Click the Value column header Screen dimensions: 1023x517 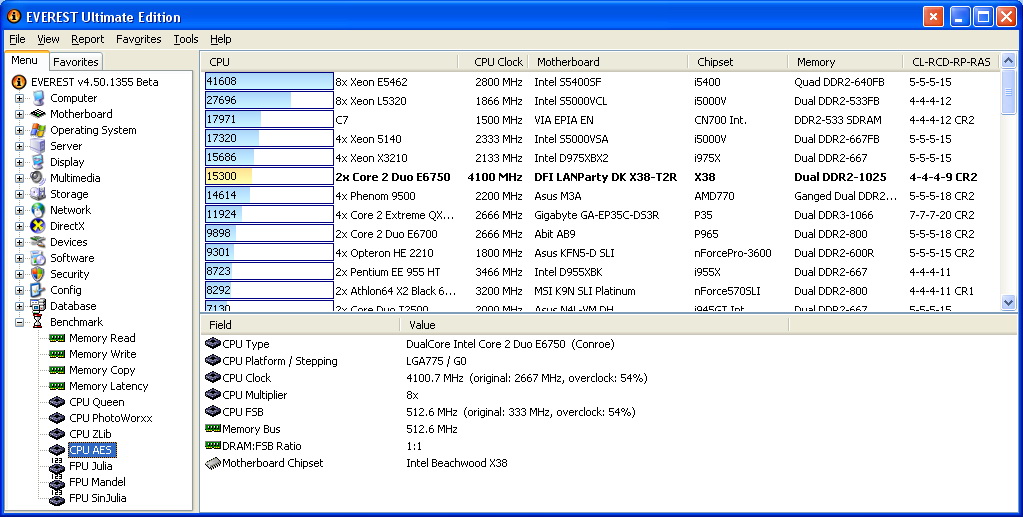point(594,324)
